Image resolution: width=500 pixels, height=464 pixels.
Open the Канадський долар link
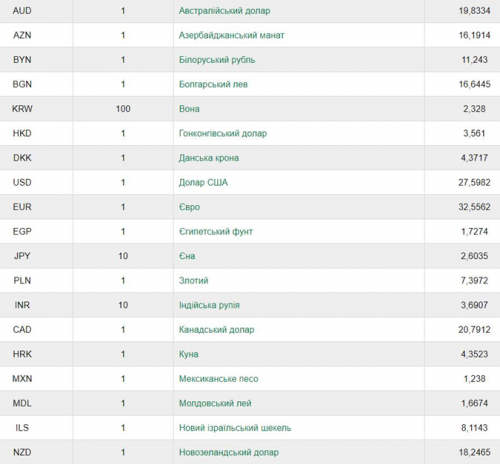[217, 330]
